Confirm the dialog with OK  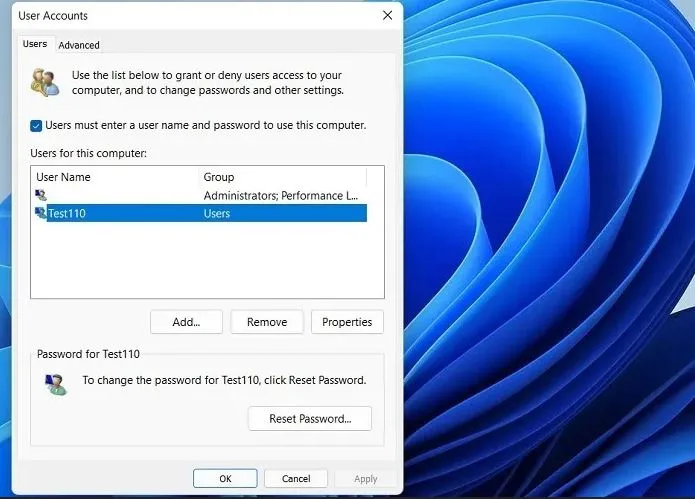pos(225,479)
